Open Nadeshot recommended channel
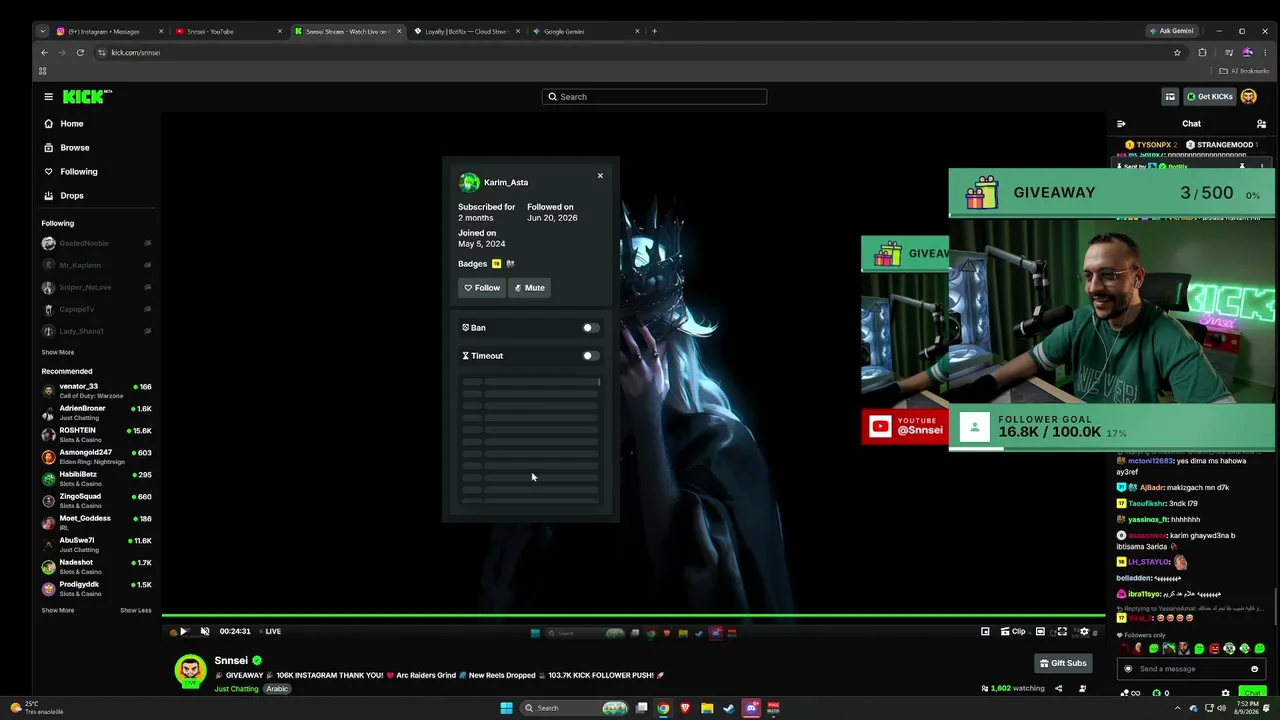This screenshot has height=720, width=1280. [x=96, y=566]
